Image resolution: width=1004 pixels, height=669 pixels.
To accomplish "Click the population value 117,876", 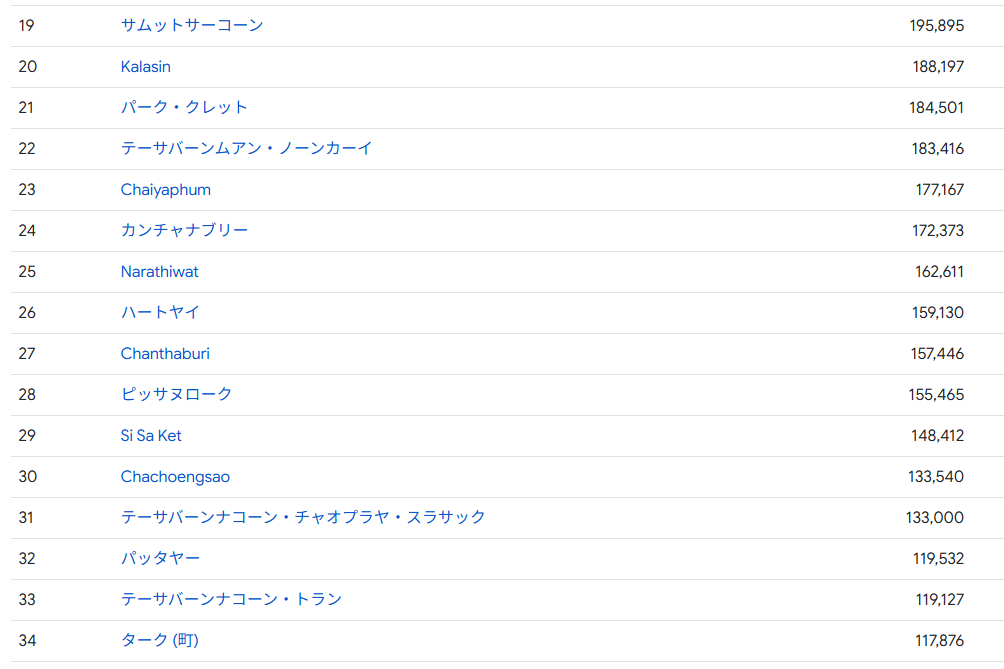I will pyautogui.click(x=939, y=640).
